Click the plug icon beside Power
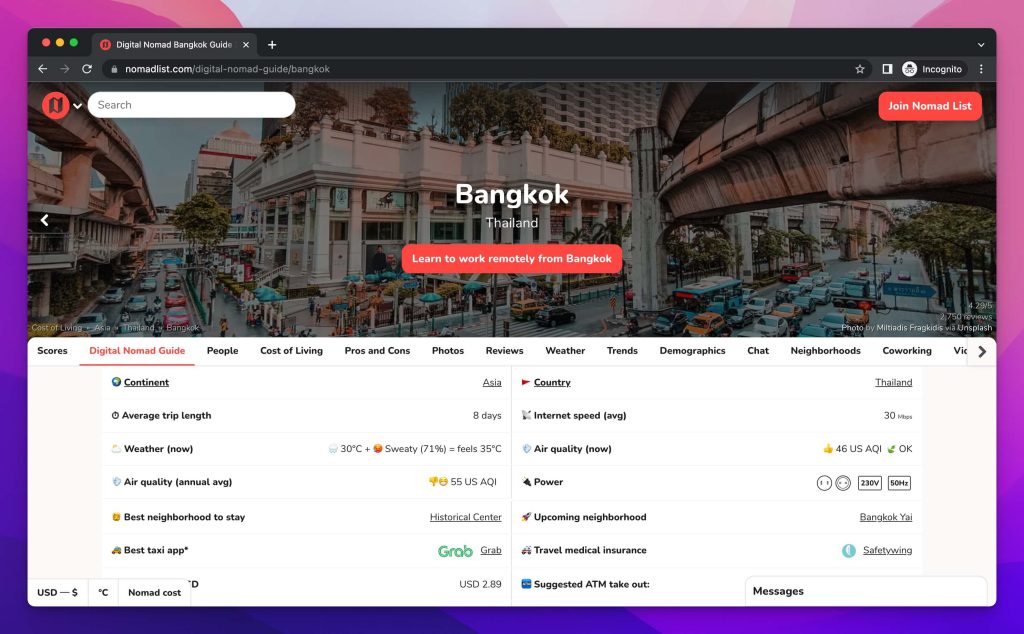Screen dimensions: 1024x634 (x=526, y=482)
